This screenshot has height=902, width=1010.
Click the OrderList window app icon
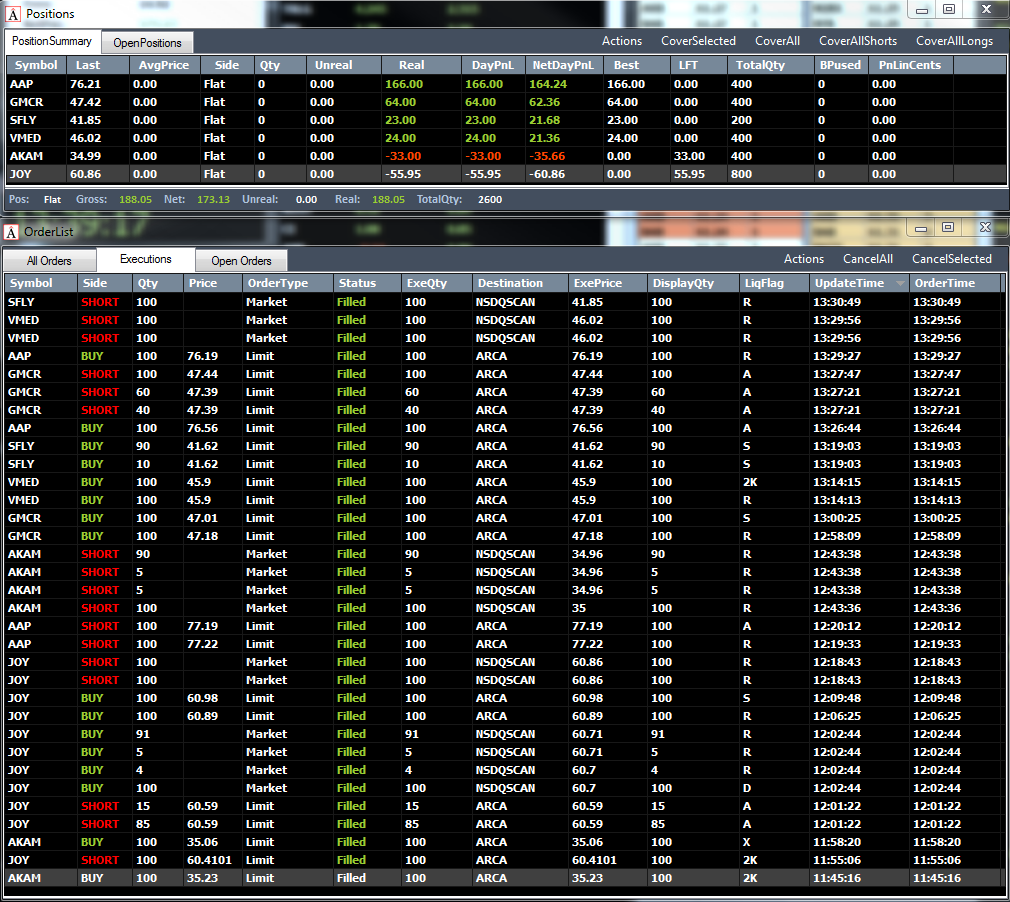point(11,232)
